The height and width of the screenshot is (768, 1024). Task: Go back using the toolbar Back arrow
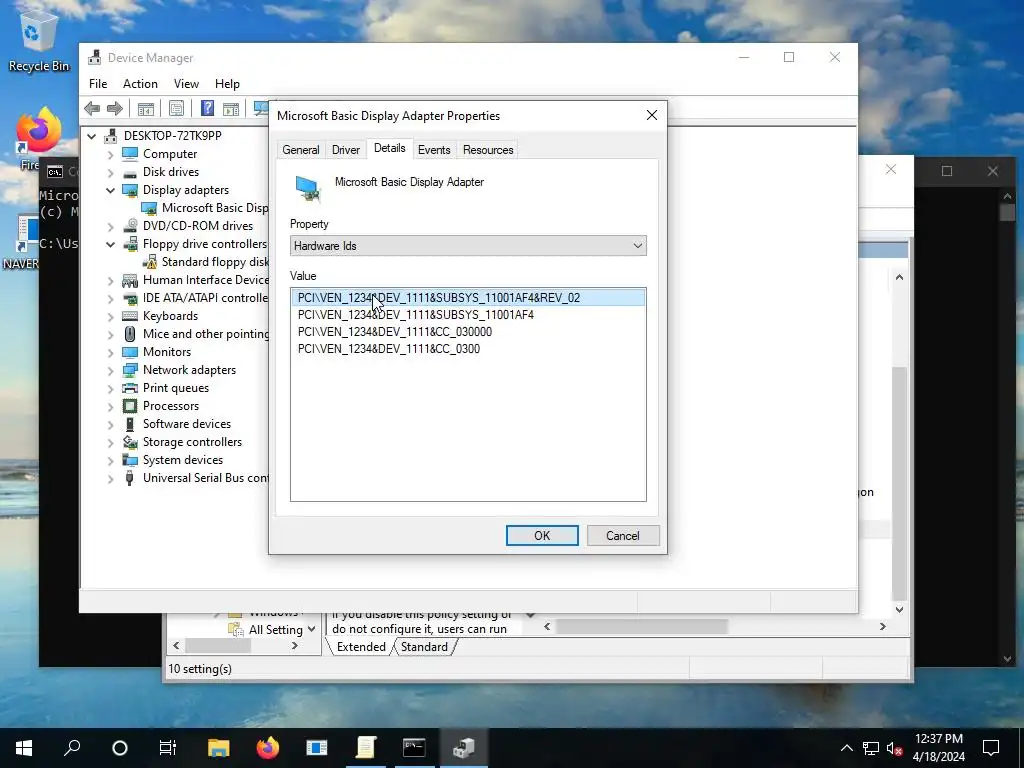click(x=92, y=108)
